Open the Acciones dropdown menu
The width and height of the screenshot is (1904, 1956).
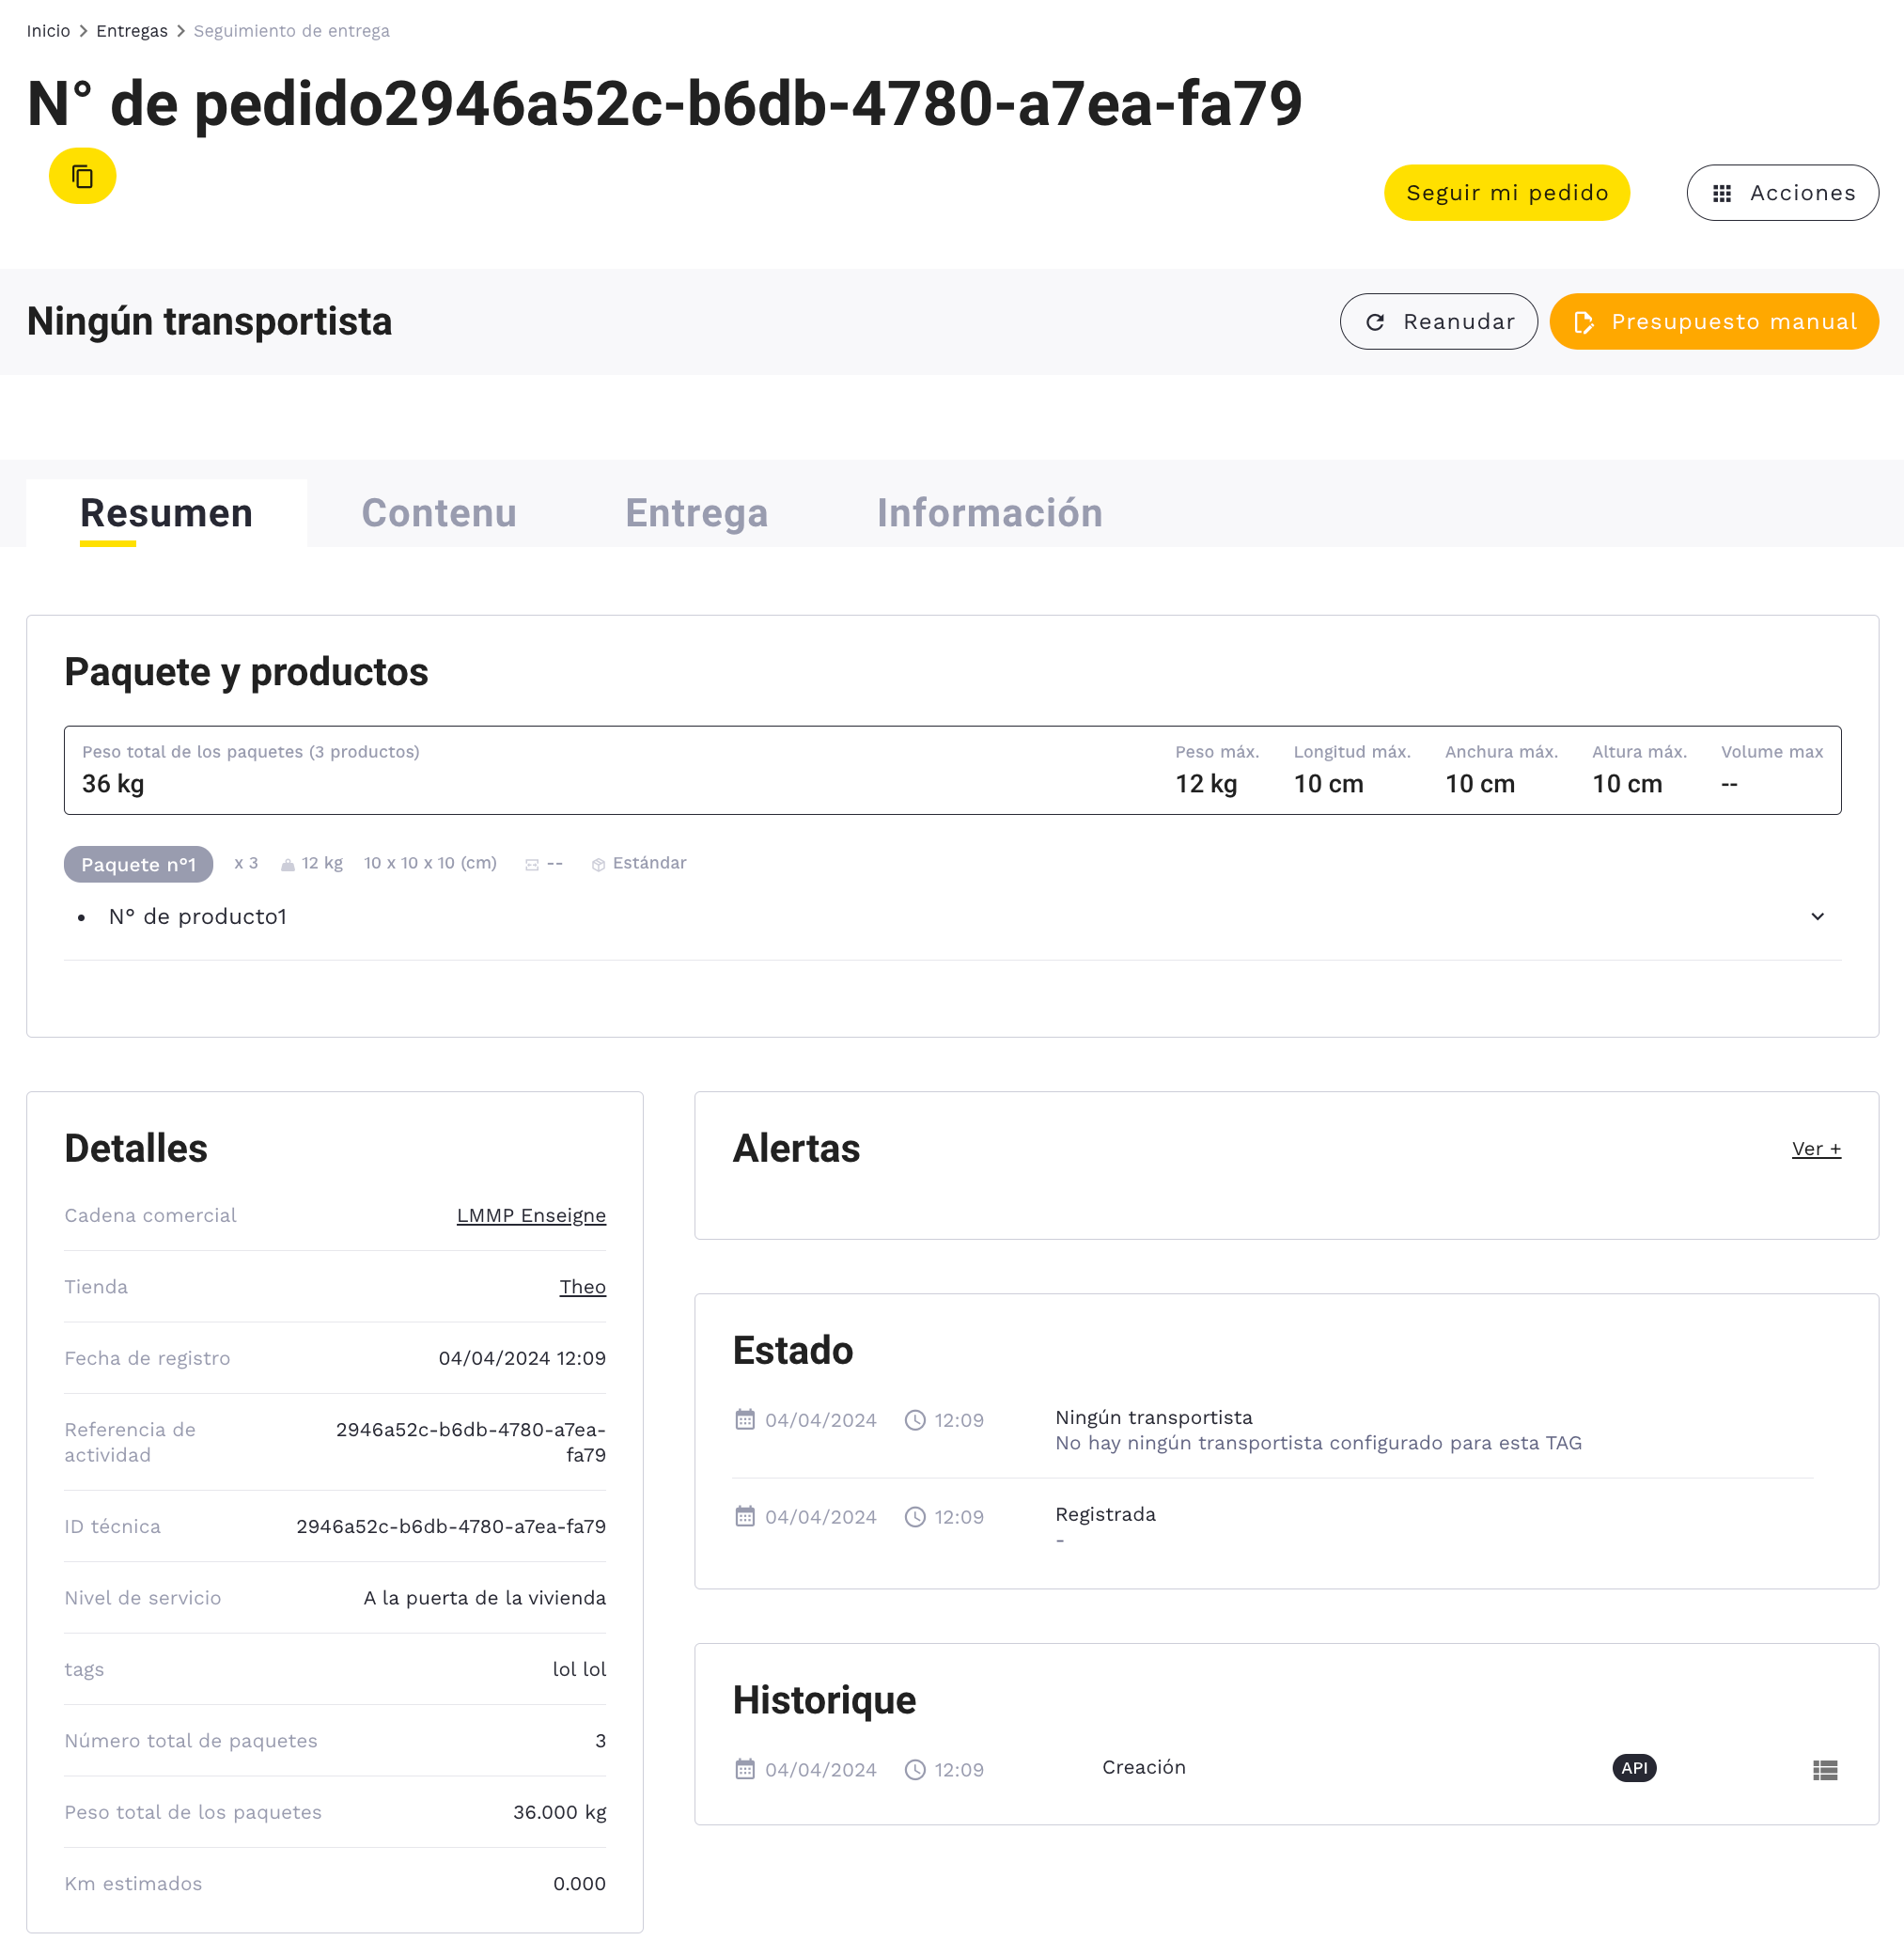tap(1782, 193)
